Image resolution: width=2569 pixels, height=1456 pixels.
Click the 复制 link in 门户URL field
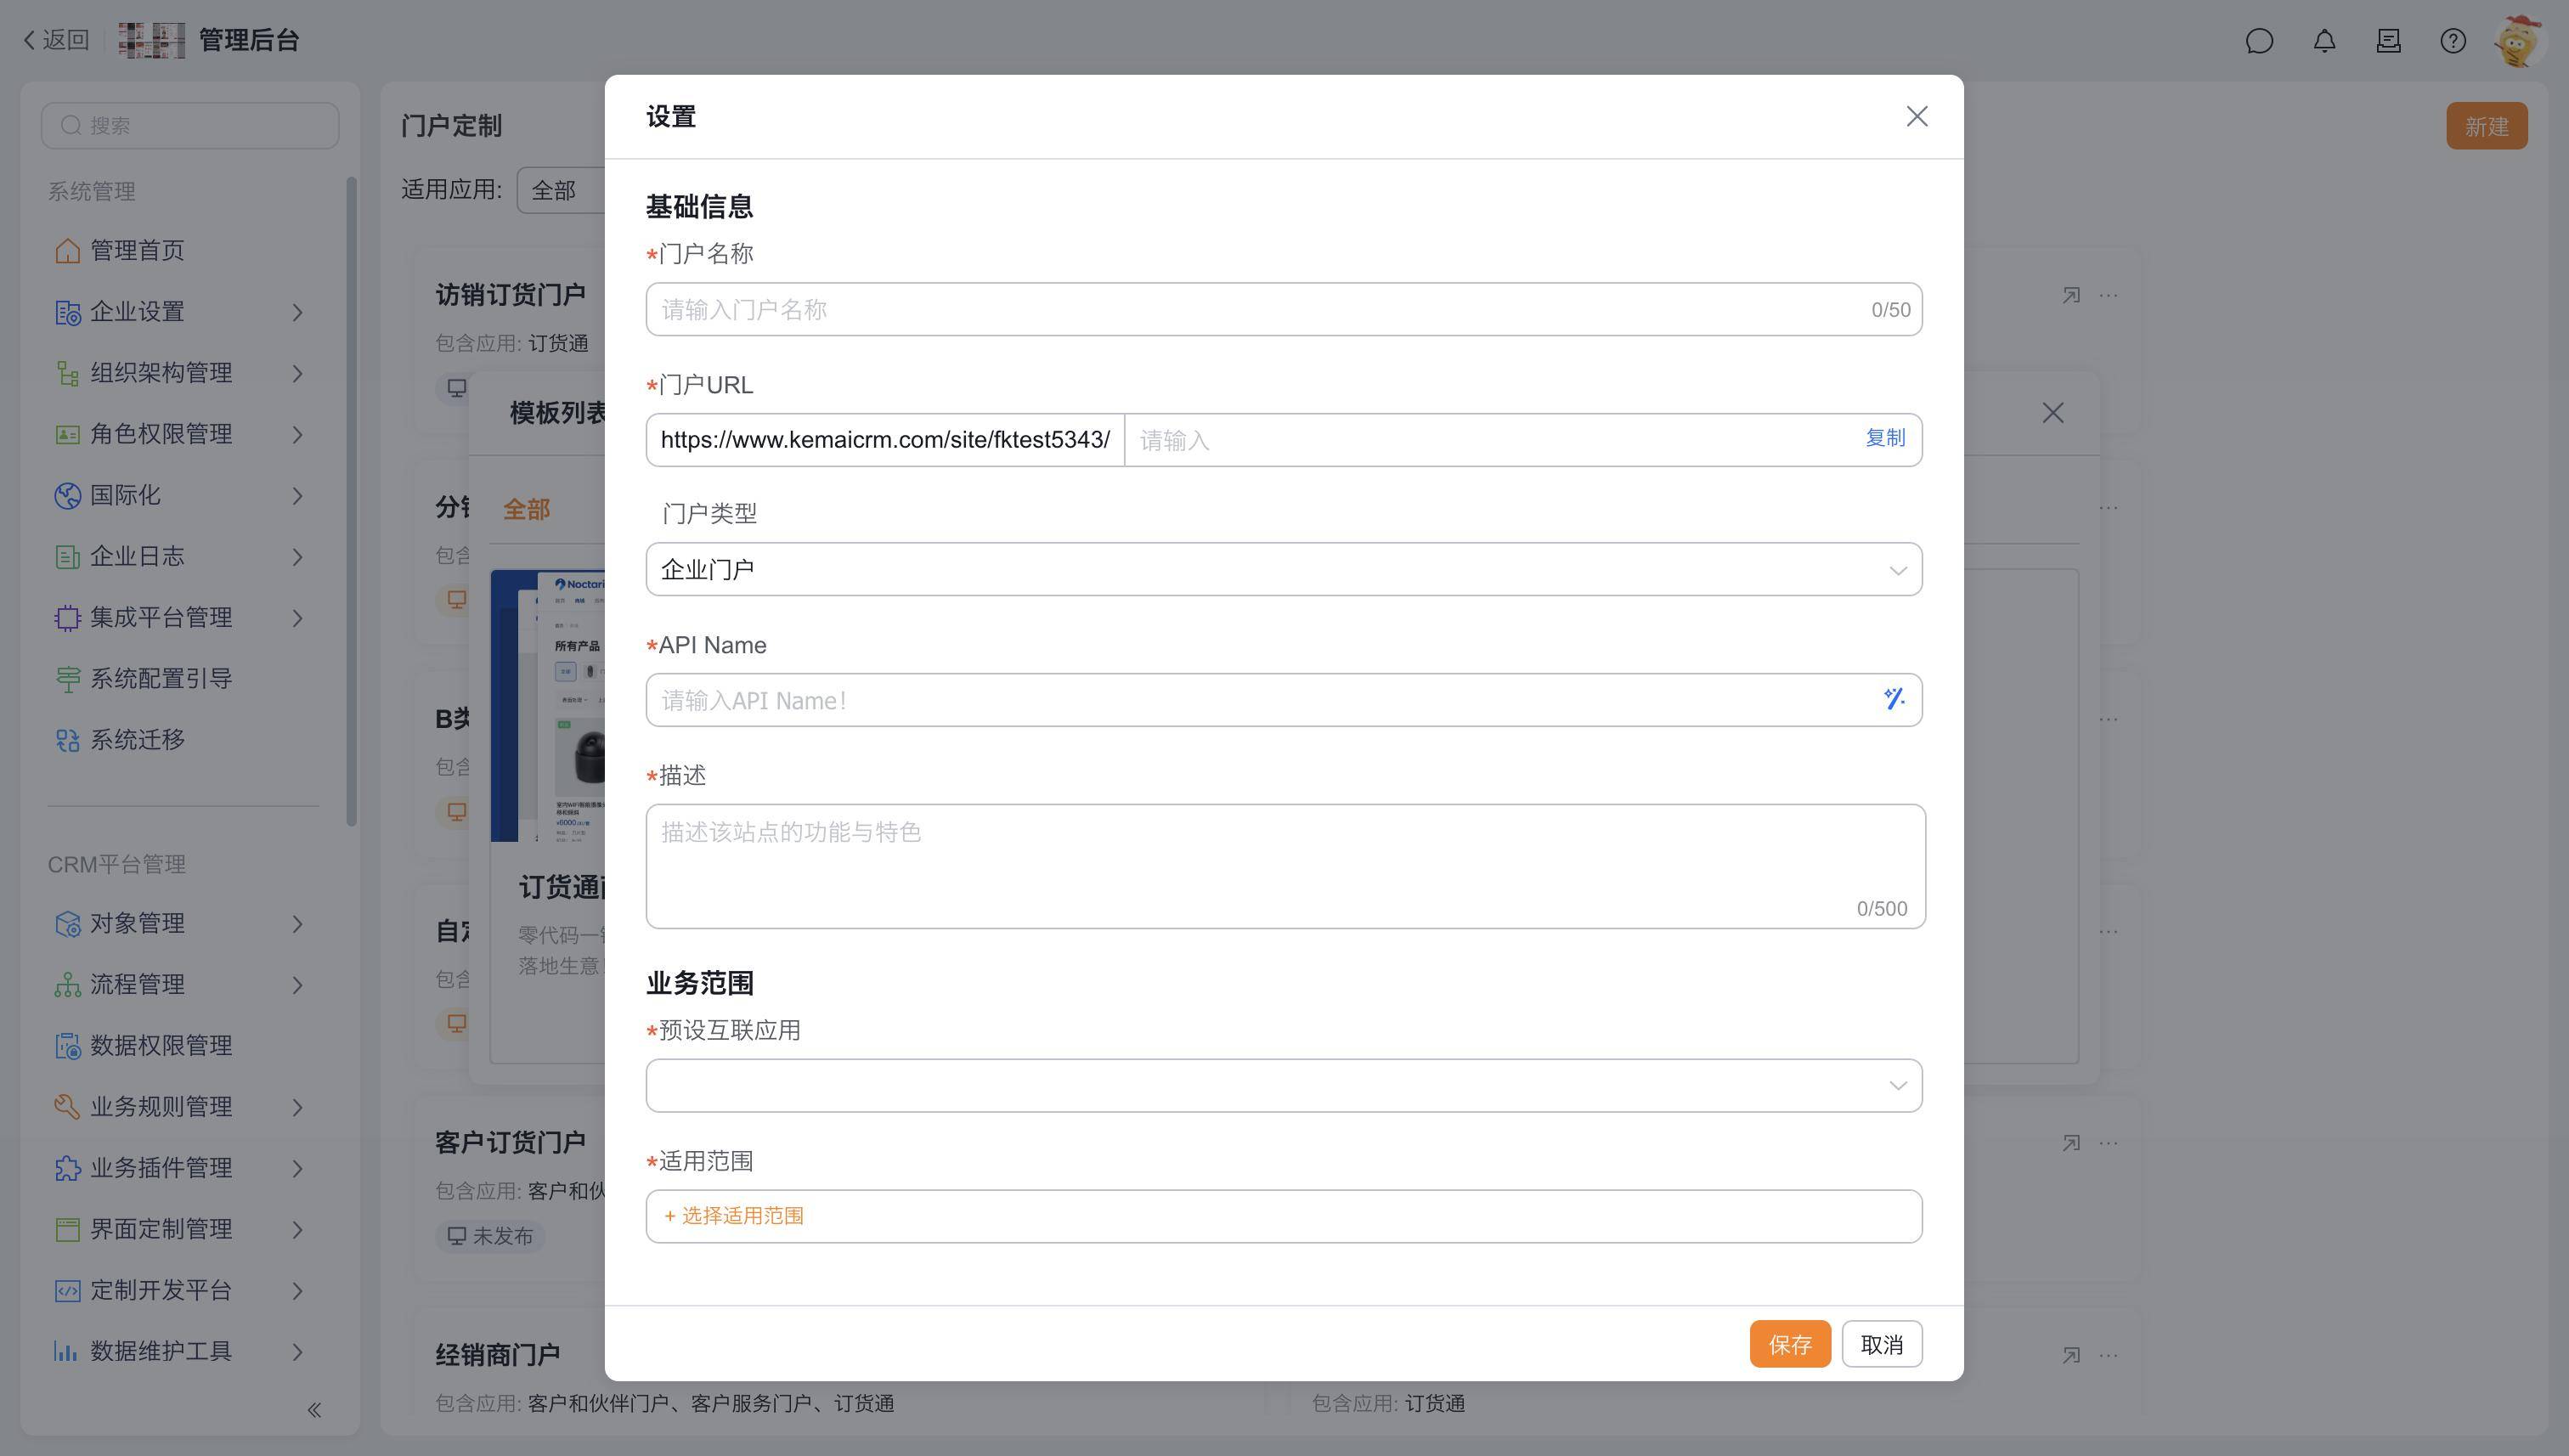(1884, 438)
